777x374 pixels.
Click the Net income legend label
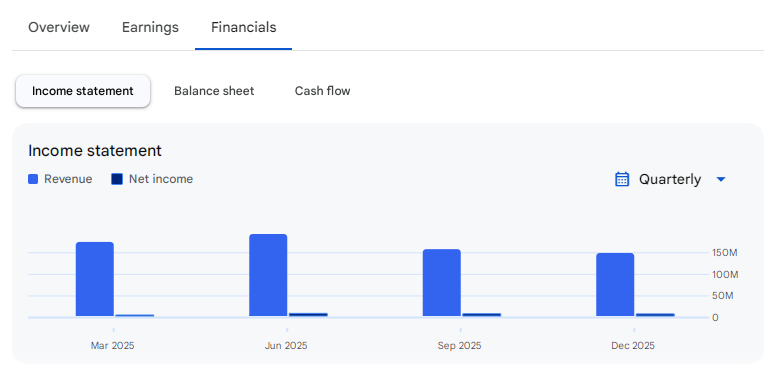(x=161, y=179)
